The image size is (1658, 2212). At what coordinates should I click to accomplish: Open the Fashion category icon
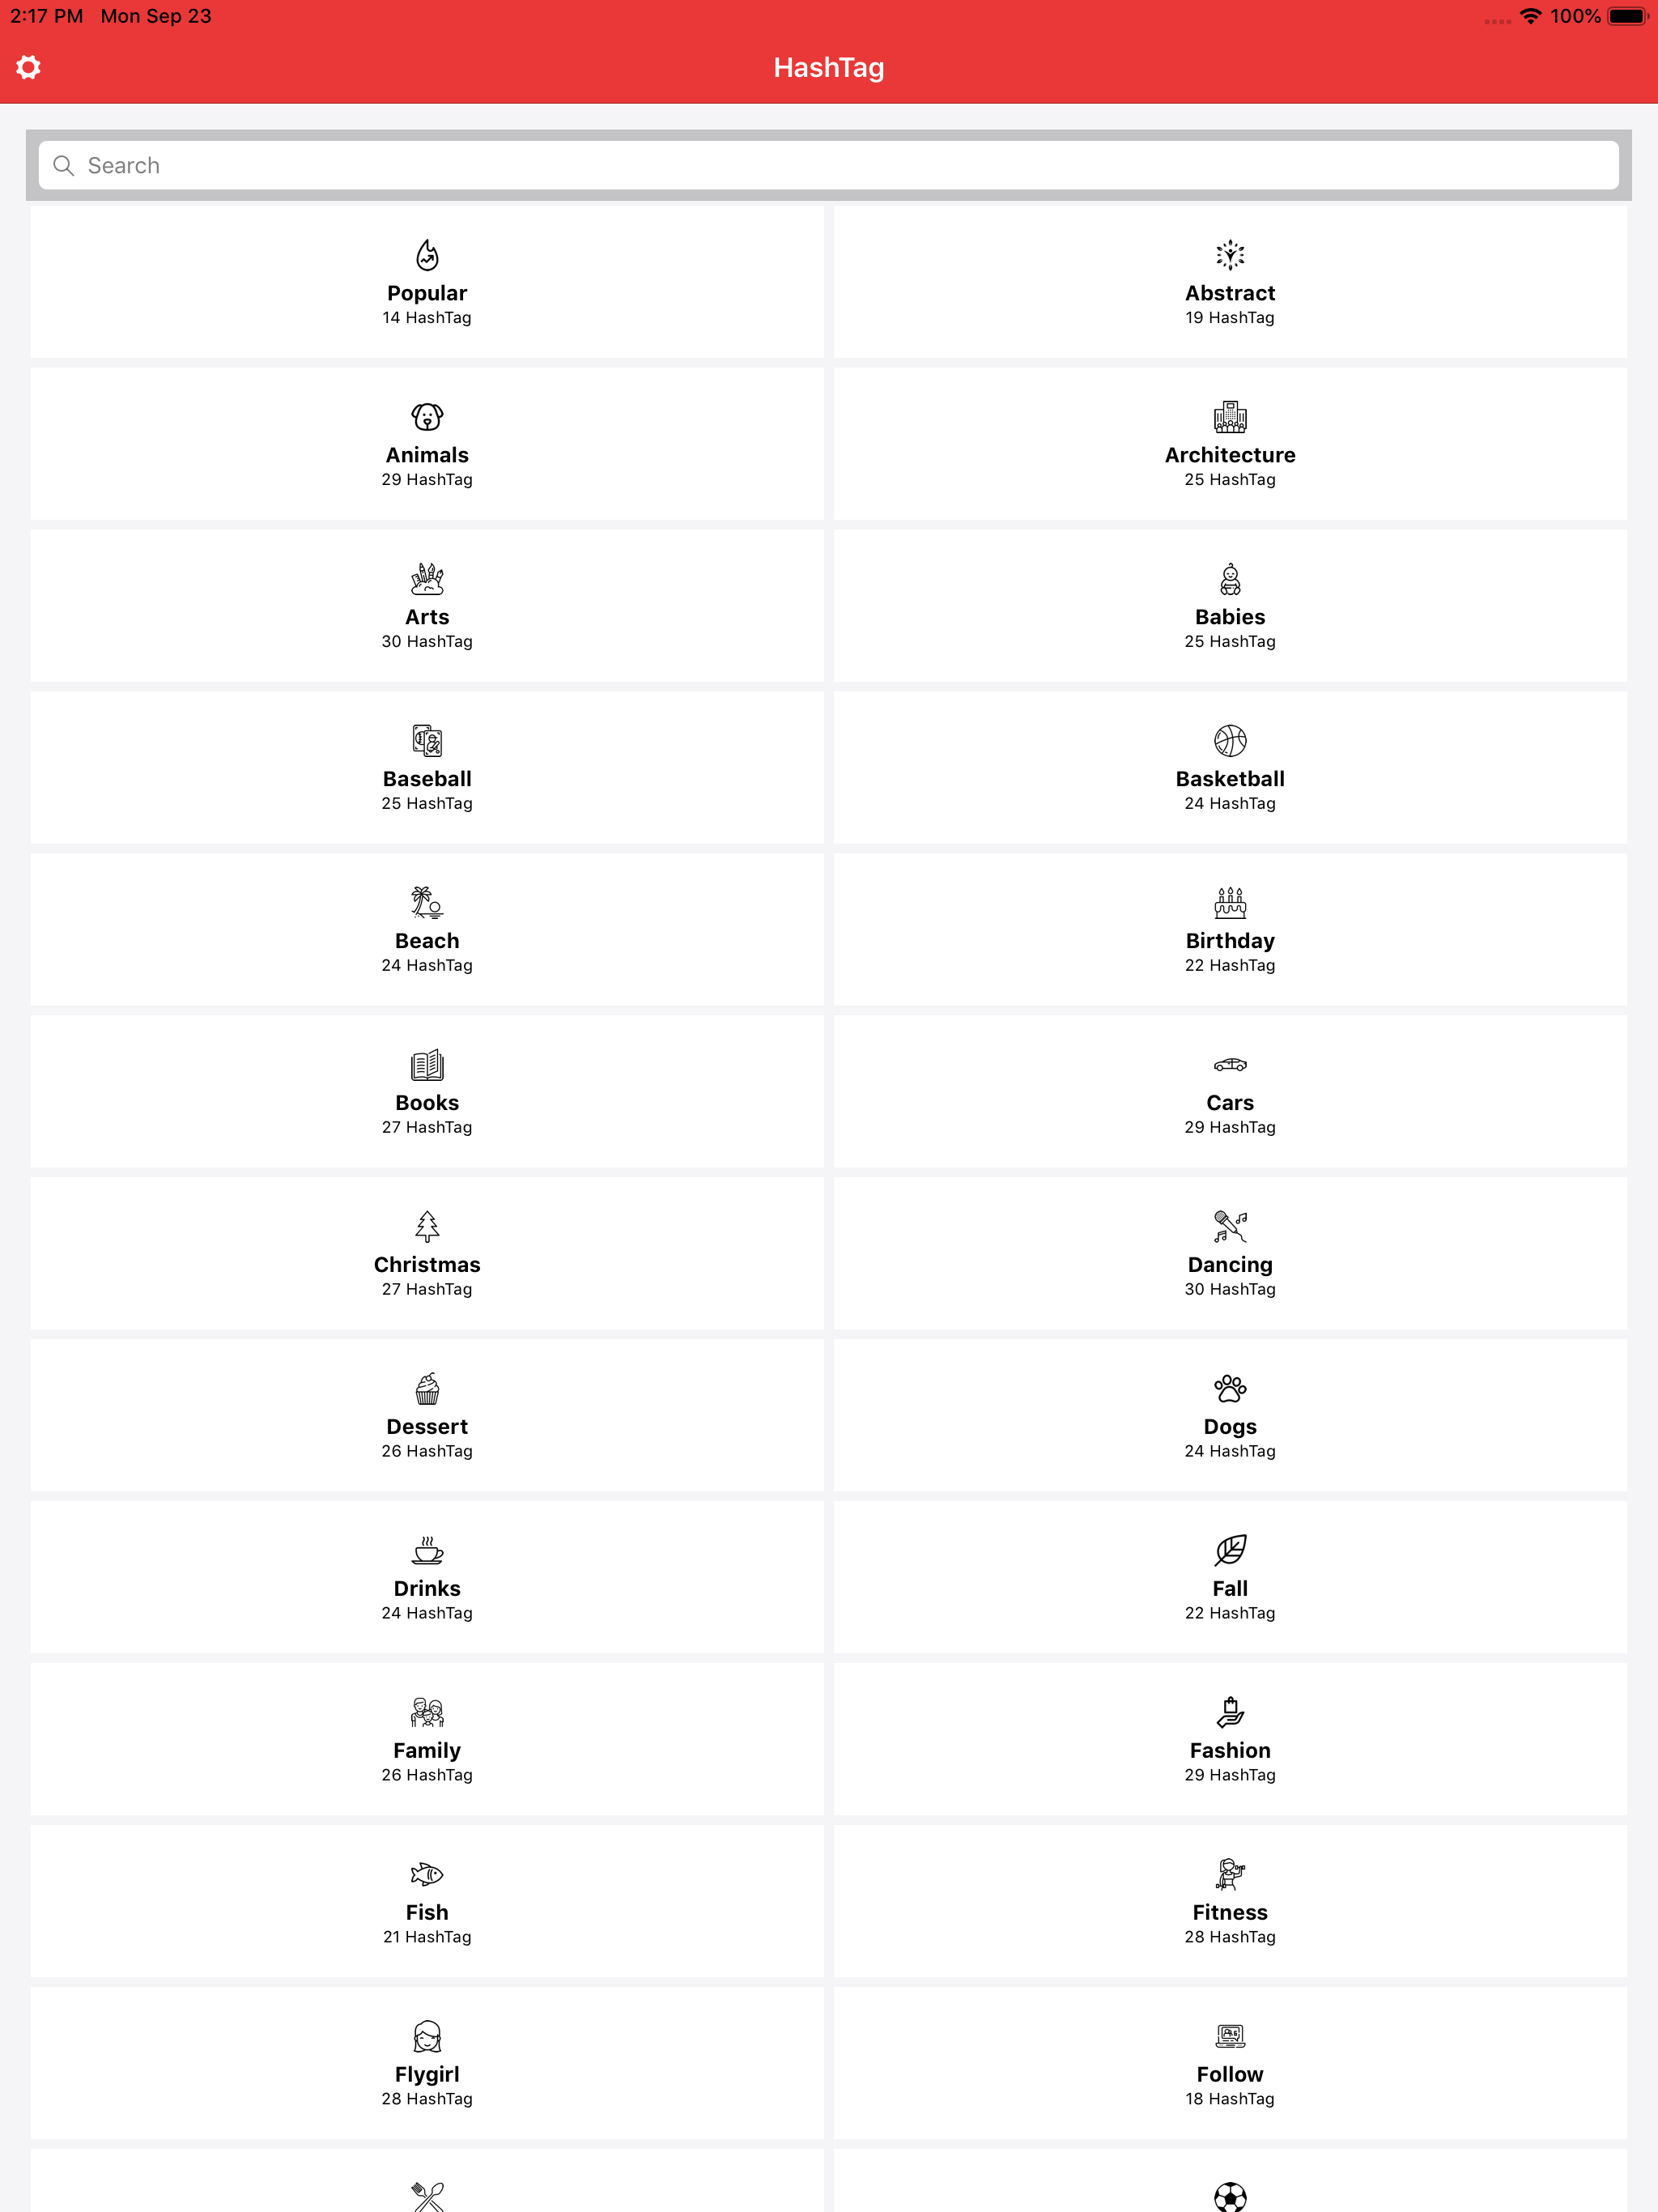tap(1229, 1713)
